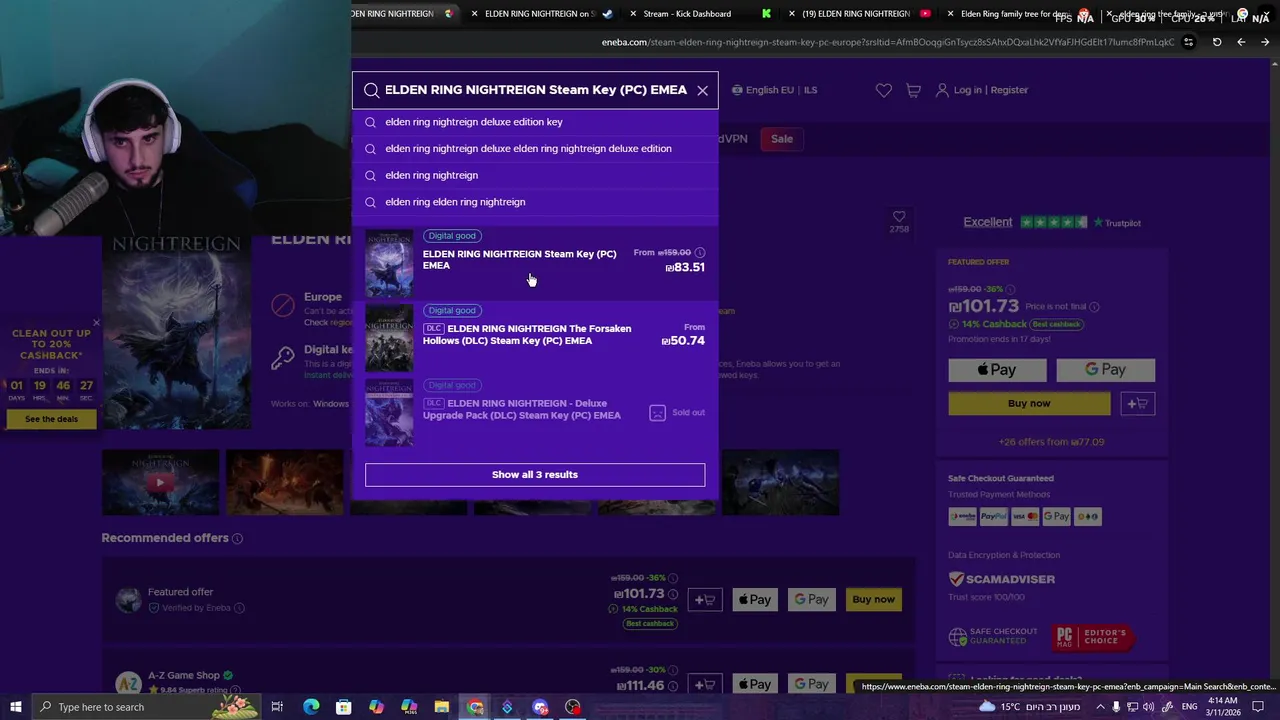
Task: Click the magnifier icon in the search bar
Action: coord(371,90)
